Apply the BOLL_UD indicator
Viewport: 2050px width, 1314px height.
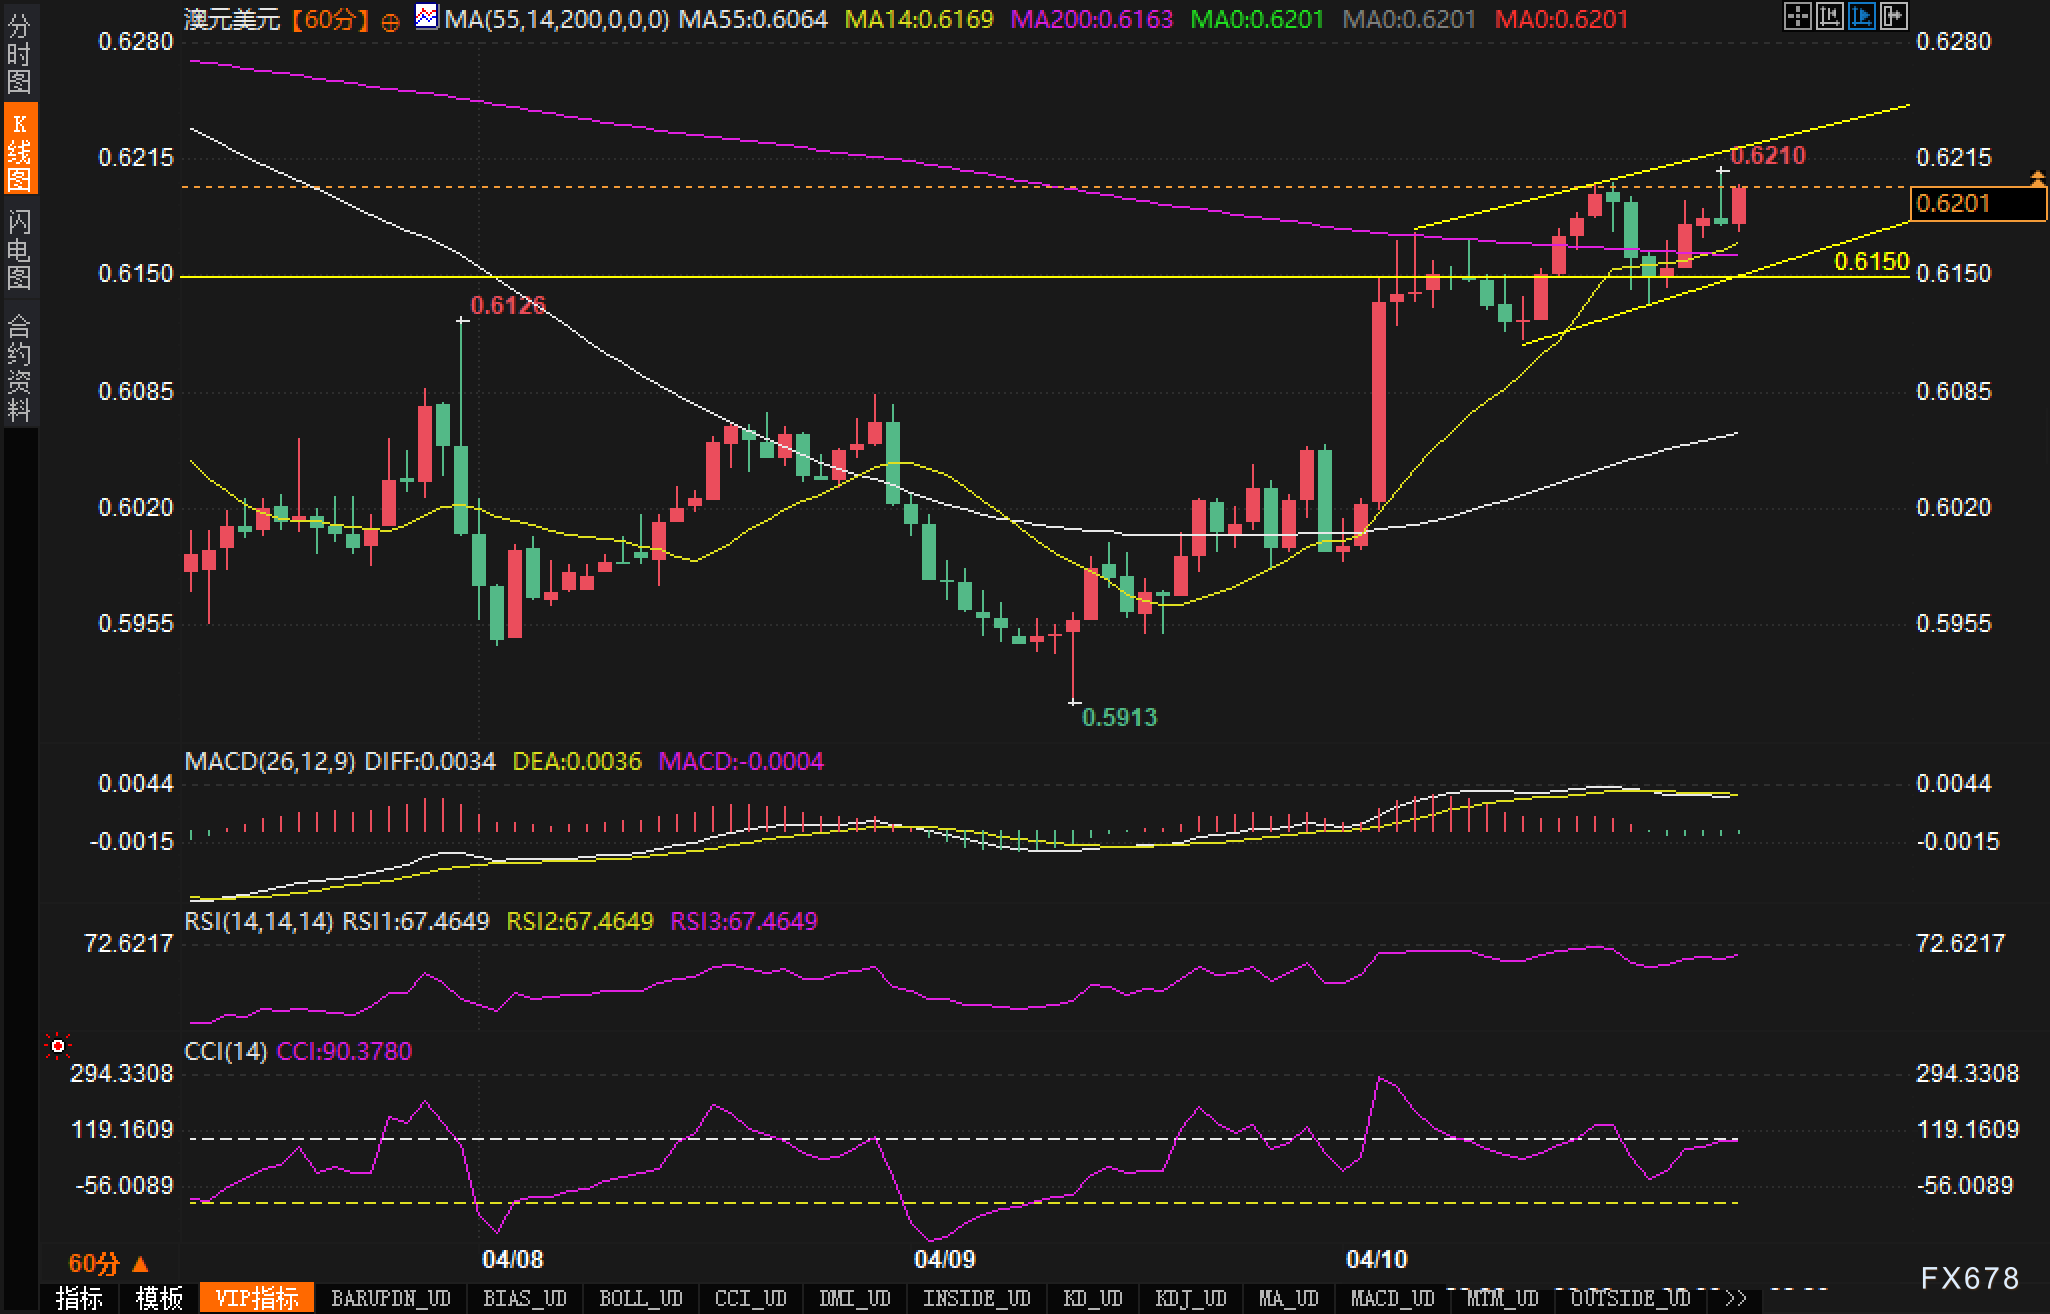coord(640,1299)
